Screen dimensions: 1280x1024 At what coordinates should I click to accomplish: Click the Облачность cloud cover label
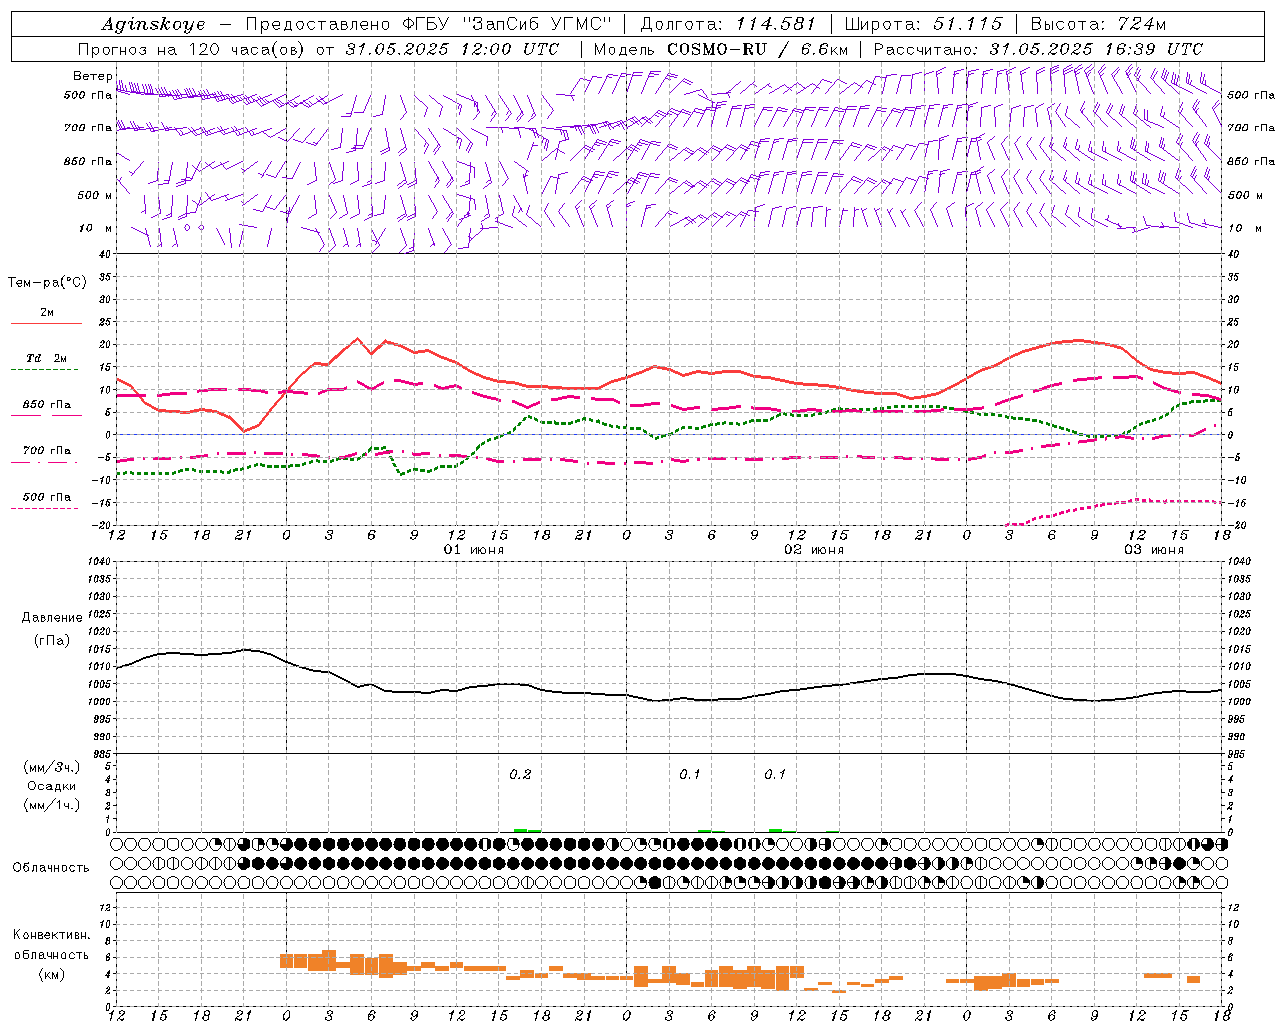[x=51, y=867]
